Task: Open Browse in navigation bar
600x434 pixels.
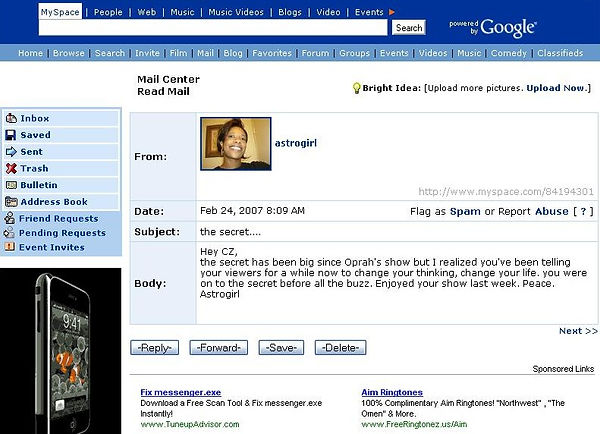Action: (x=69, y=53)
